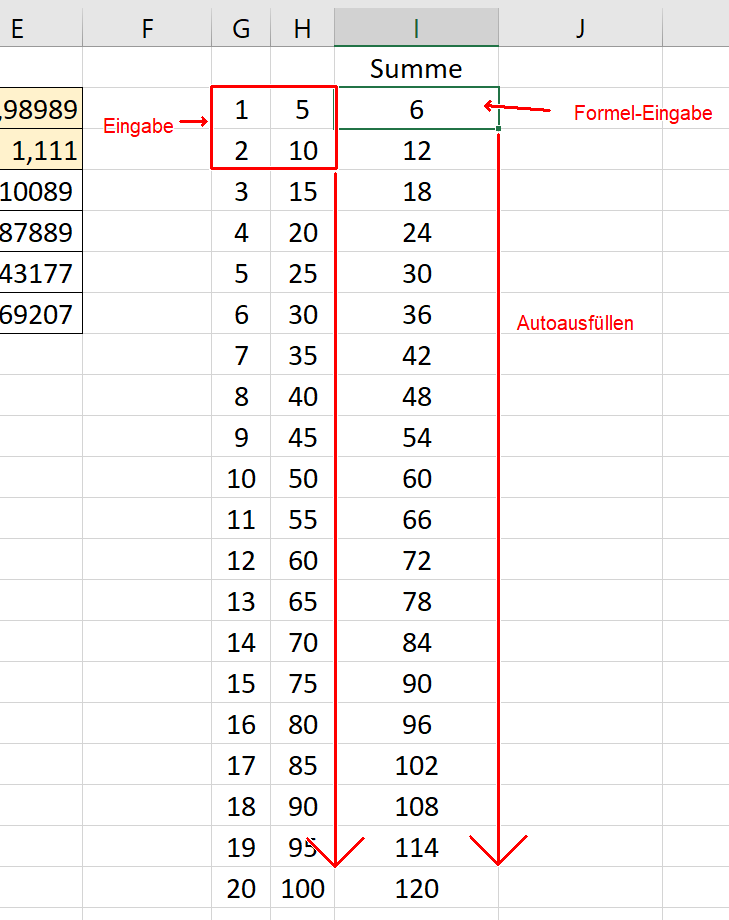Select column G cell with value 3
Screen dimensions: 729x920
(241, 191)
